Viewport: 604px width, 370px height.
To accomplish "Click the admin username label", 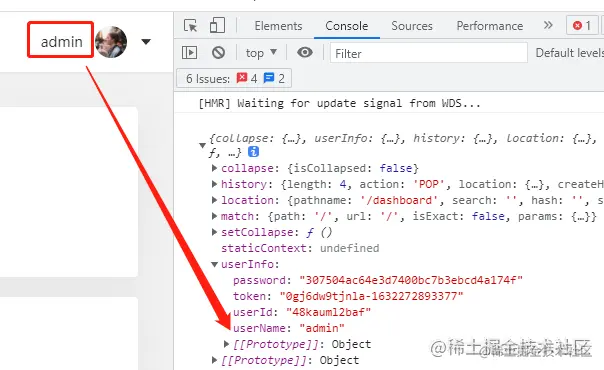I will pyautogui.click(x=62, y=42).
